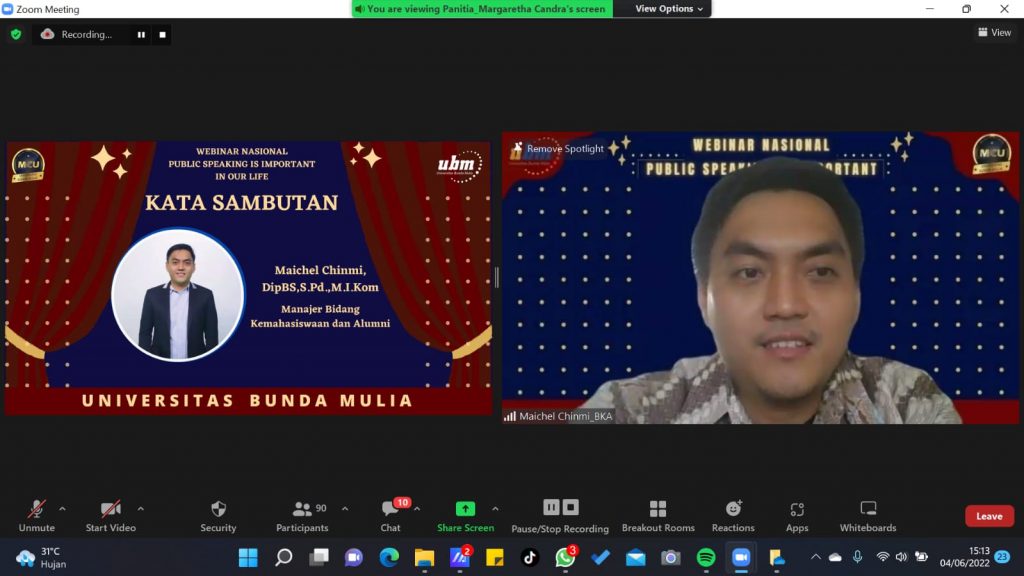
Task: Open the Chat panel with 10 unread
Action: click(x=391, y=516)
